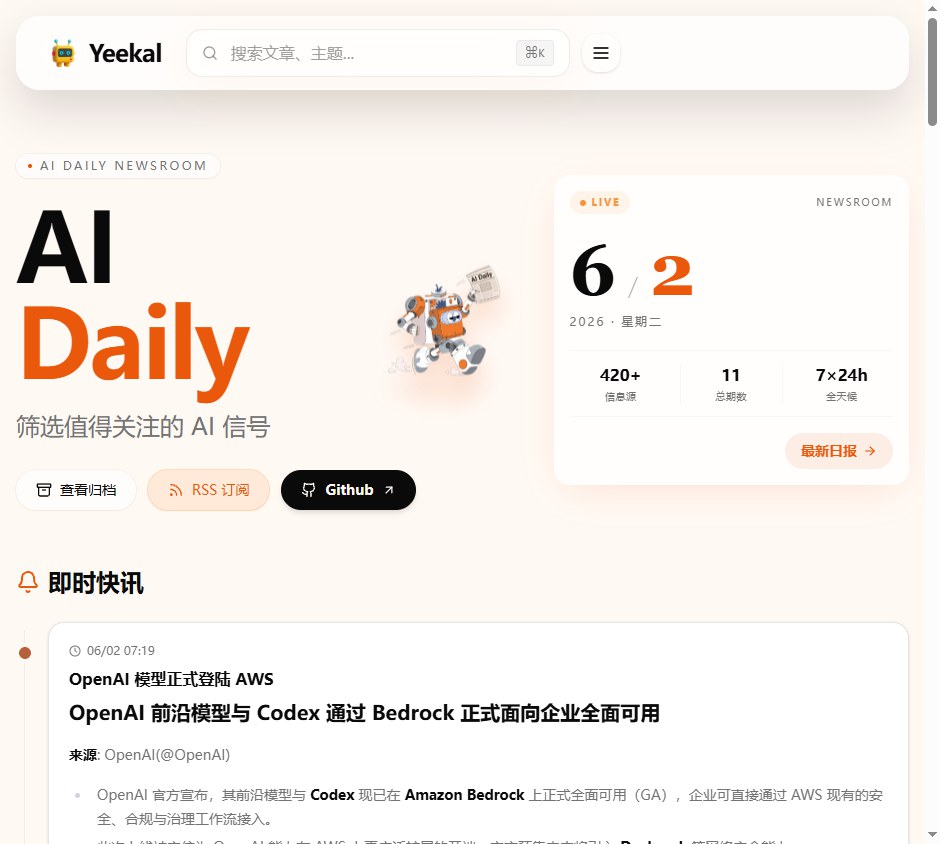Click the date number 6
Image resolution: width=940 pixels, height=844 pixels.
(x=593, y=271)
